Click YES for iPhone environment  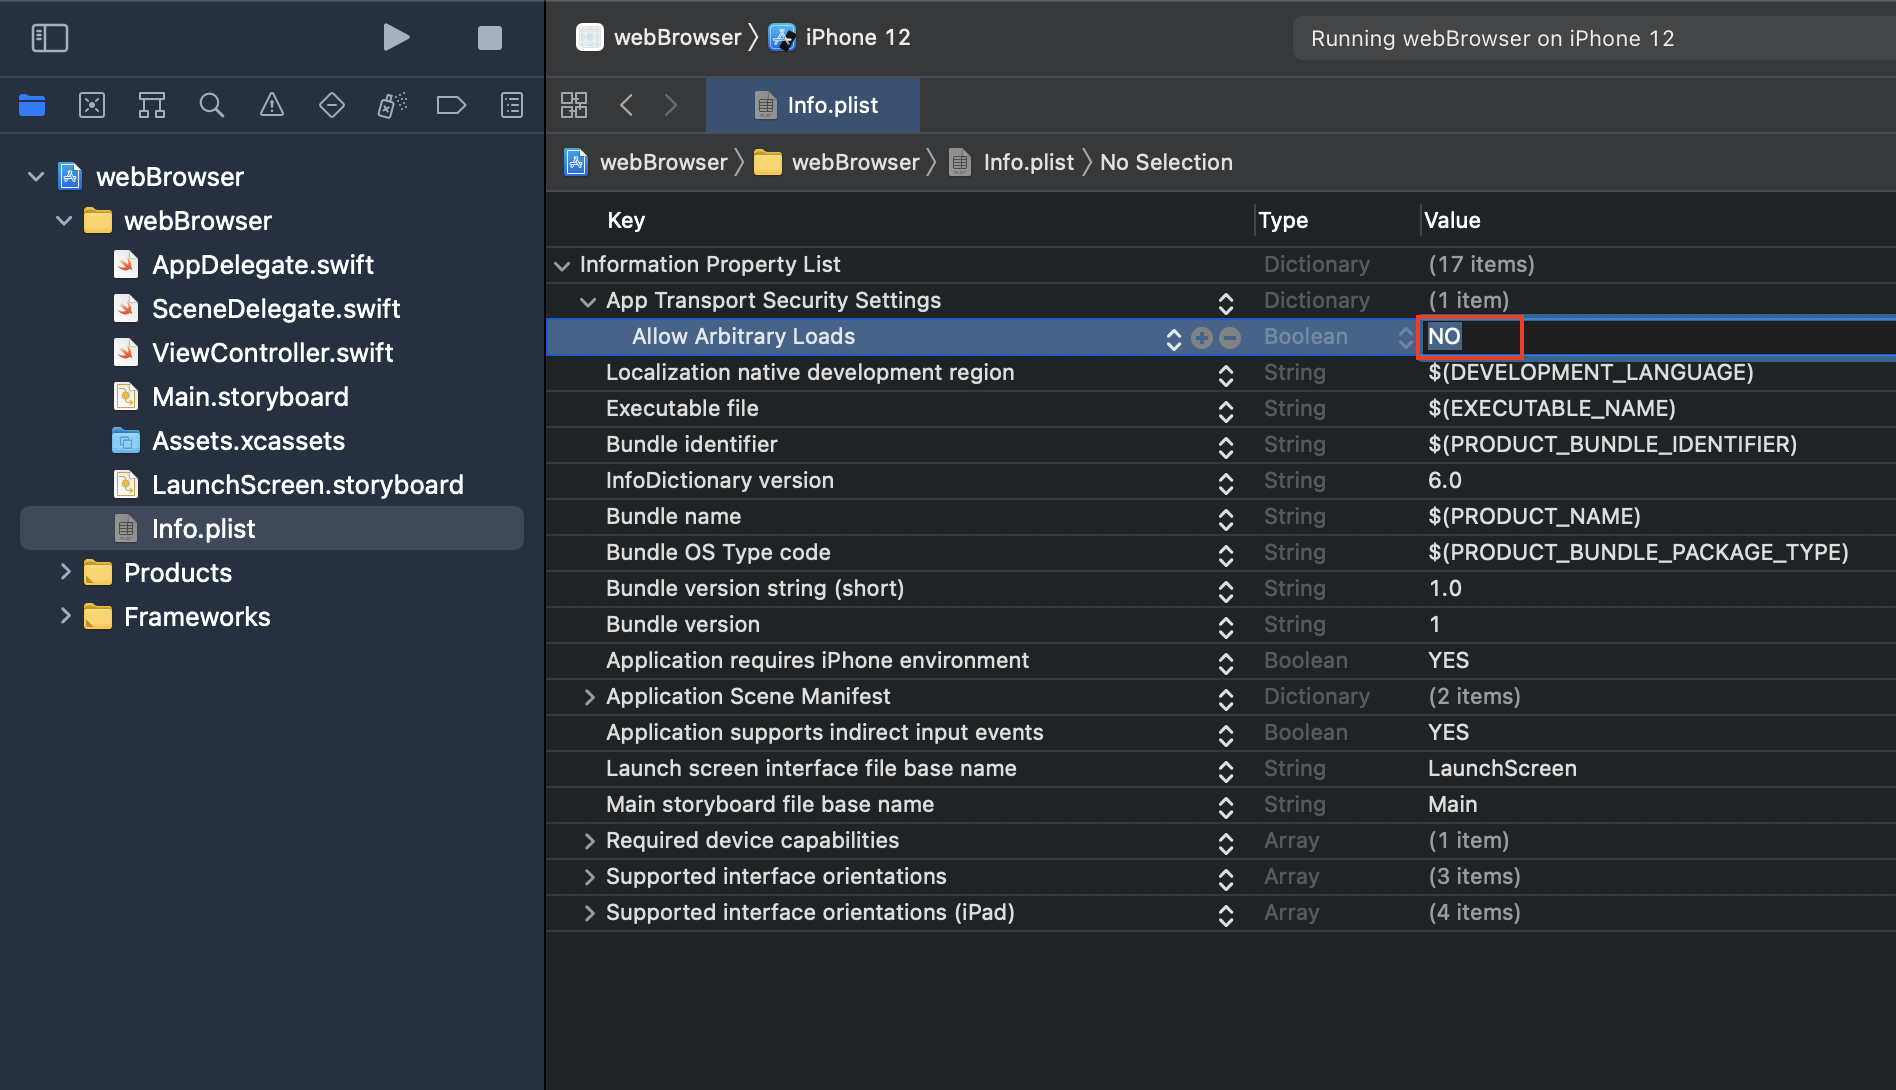pos(1448,661)
